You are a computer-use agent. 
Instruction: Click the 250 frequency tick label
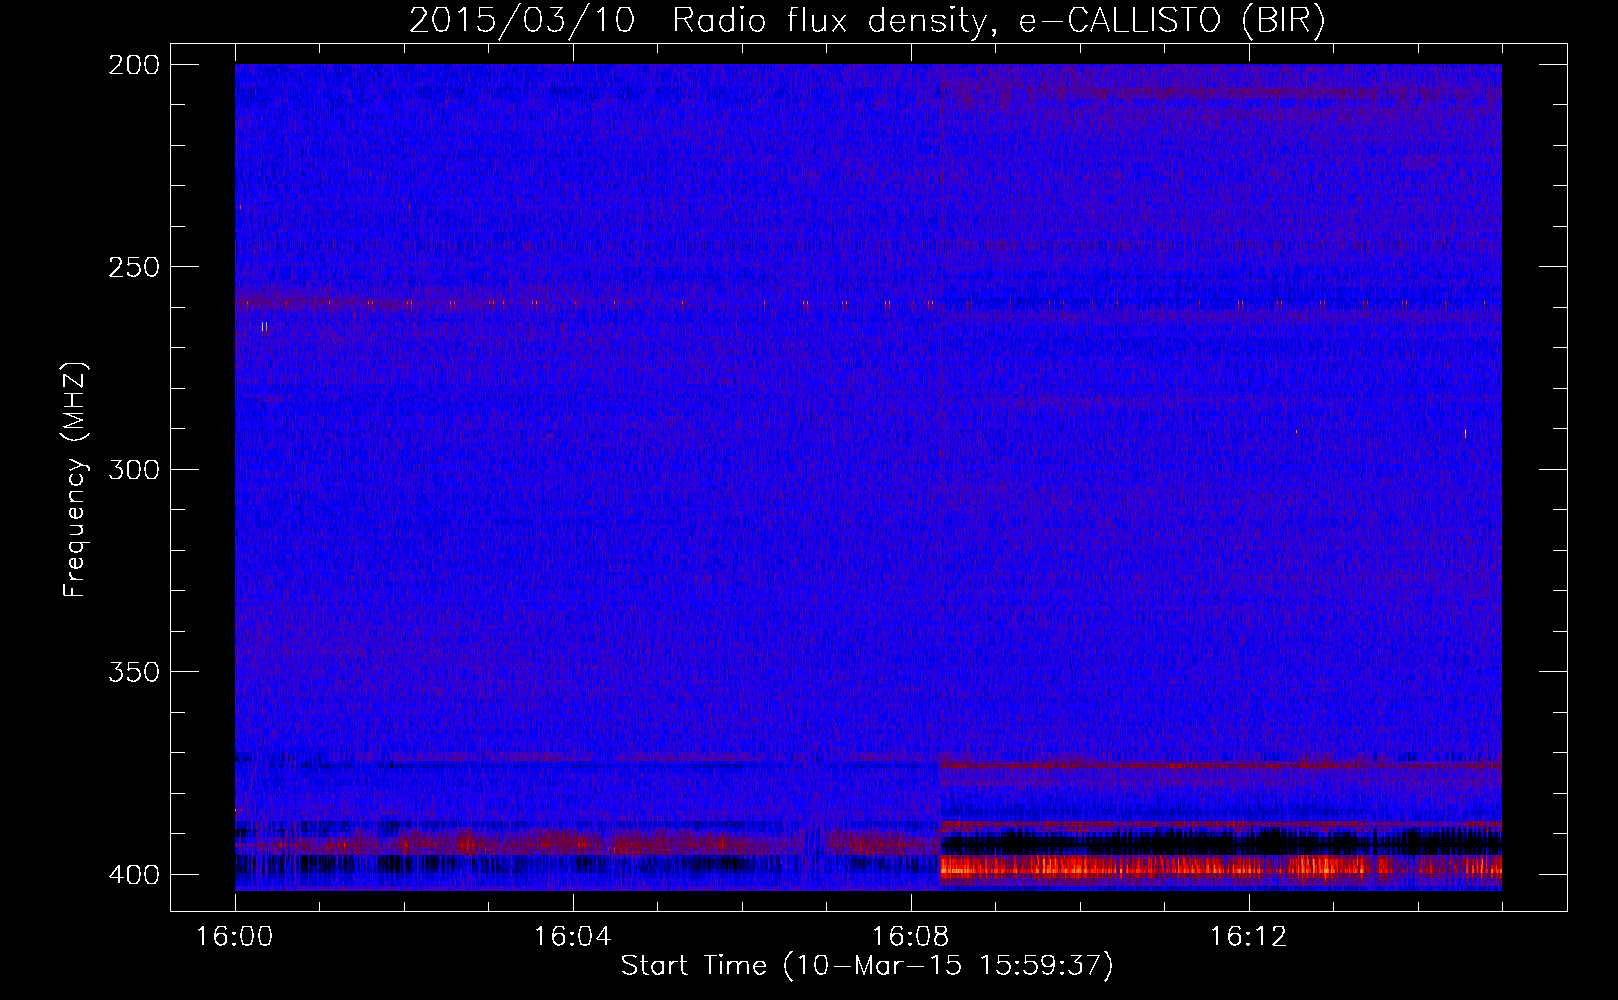133,267
